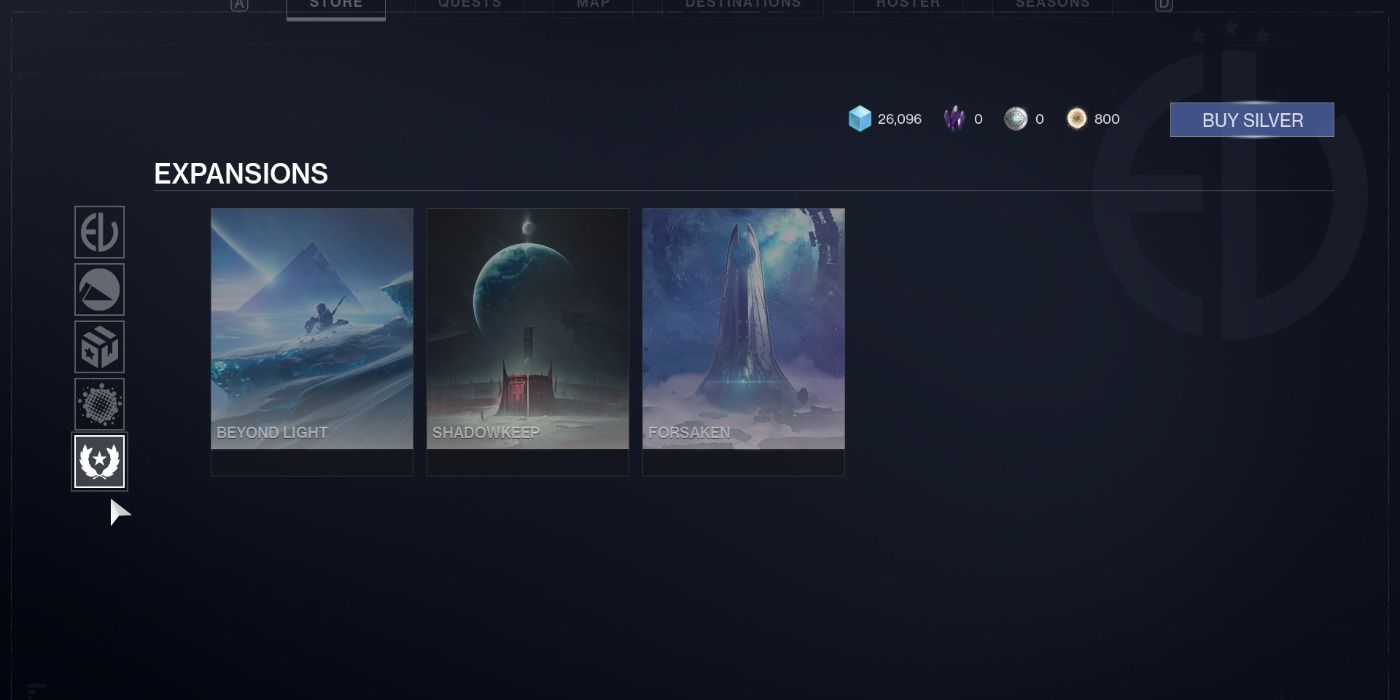Open the Roster tab
Screen dimensions: 1400x700
pos(908,5)
